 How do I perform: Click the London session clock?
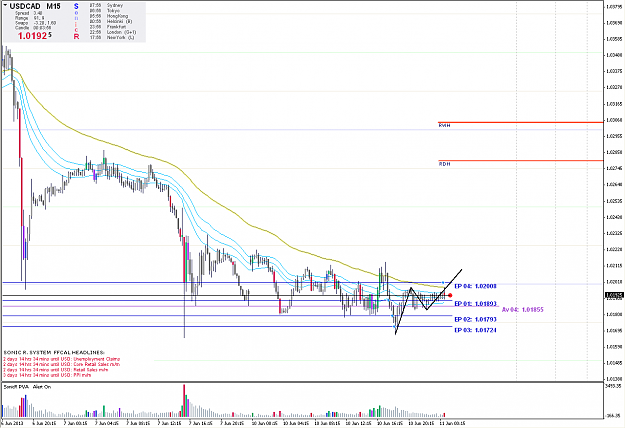click(x=113, y=32)
